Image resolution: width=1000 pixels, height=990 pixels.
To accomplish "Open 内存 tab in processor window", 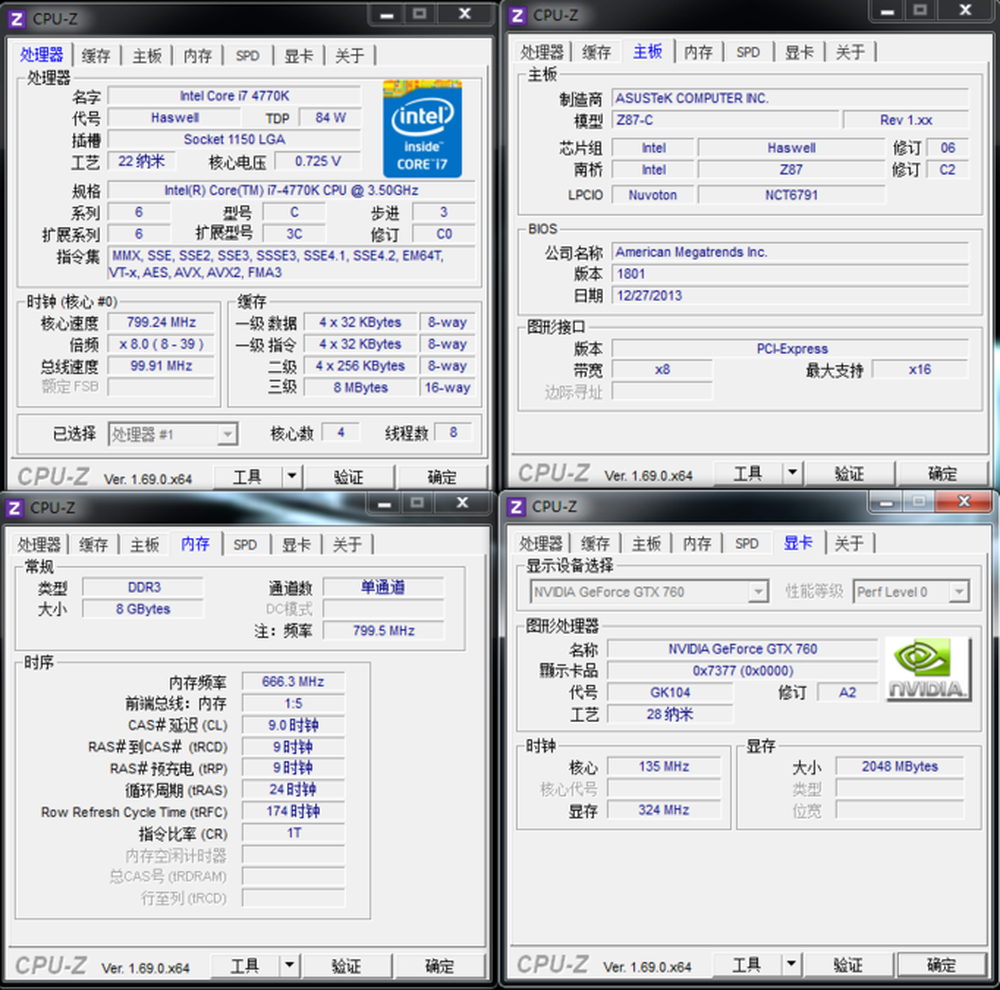I will [198, 55].
